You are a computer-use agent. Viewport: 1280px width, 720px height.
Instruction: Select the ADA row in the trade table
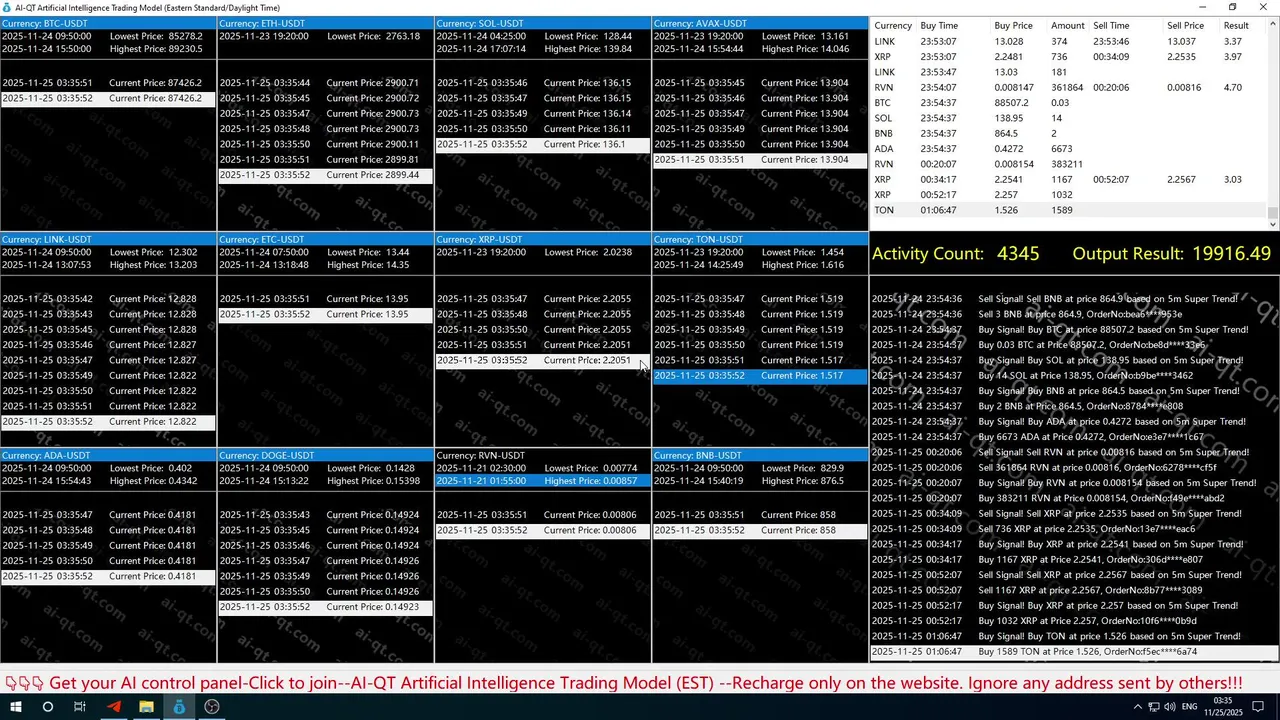[x=1069, y=149]
